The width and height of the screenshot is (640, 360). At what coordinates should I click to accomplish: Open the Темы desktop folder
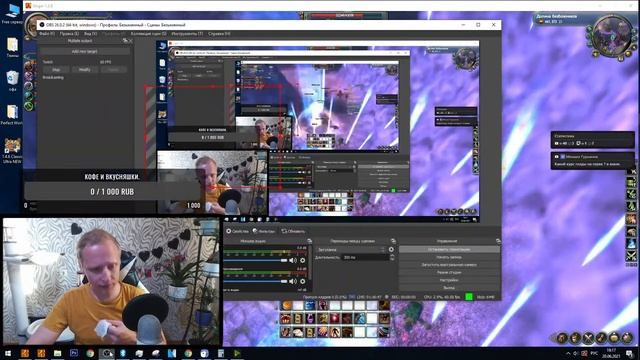(x=12, y=47)
